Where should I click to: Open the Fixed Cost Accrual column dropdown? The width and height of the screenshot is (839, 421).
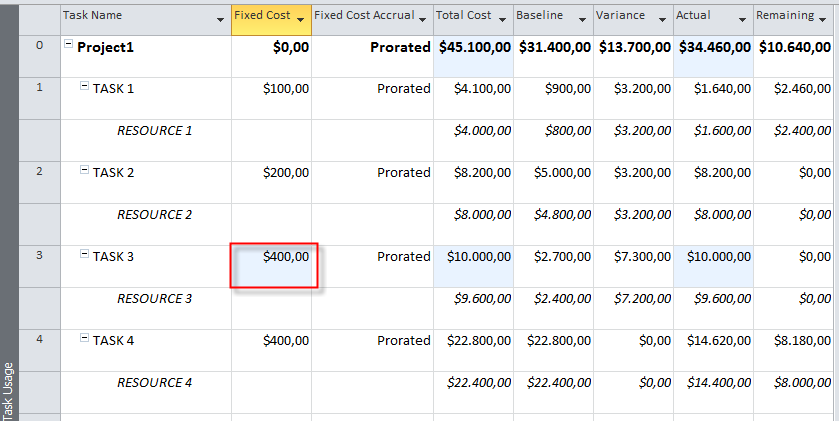423,20
